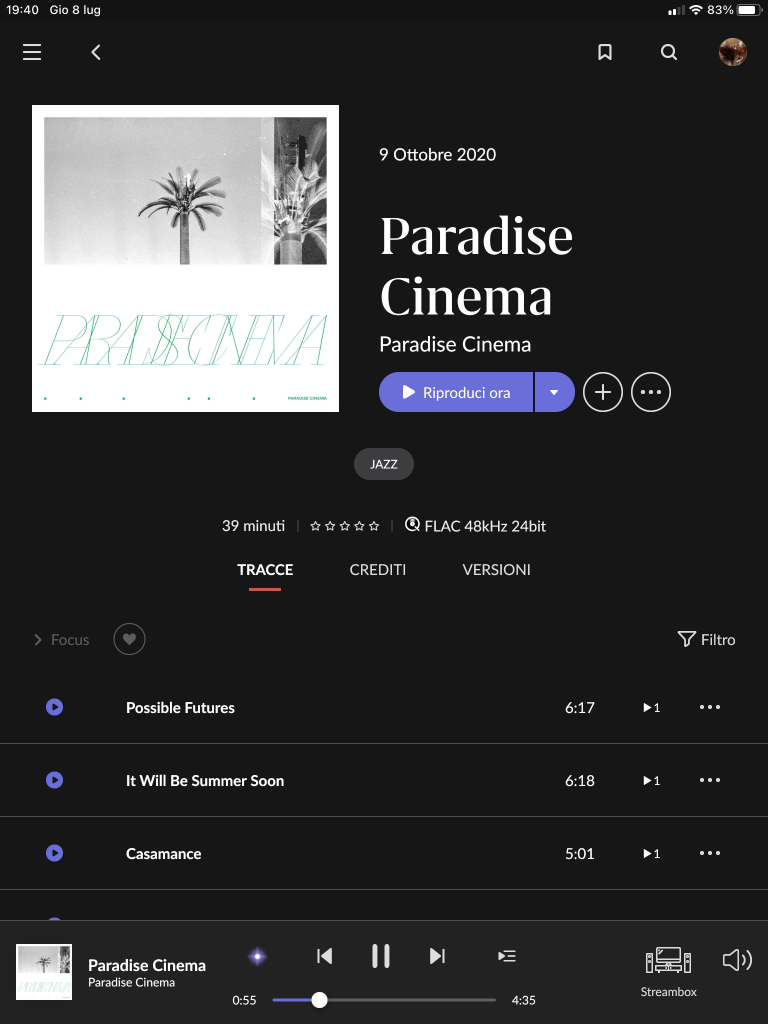Click the Wi-Fi icon in status bar

[x=696, y=10]
